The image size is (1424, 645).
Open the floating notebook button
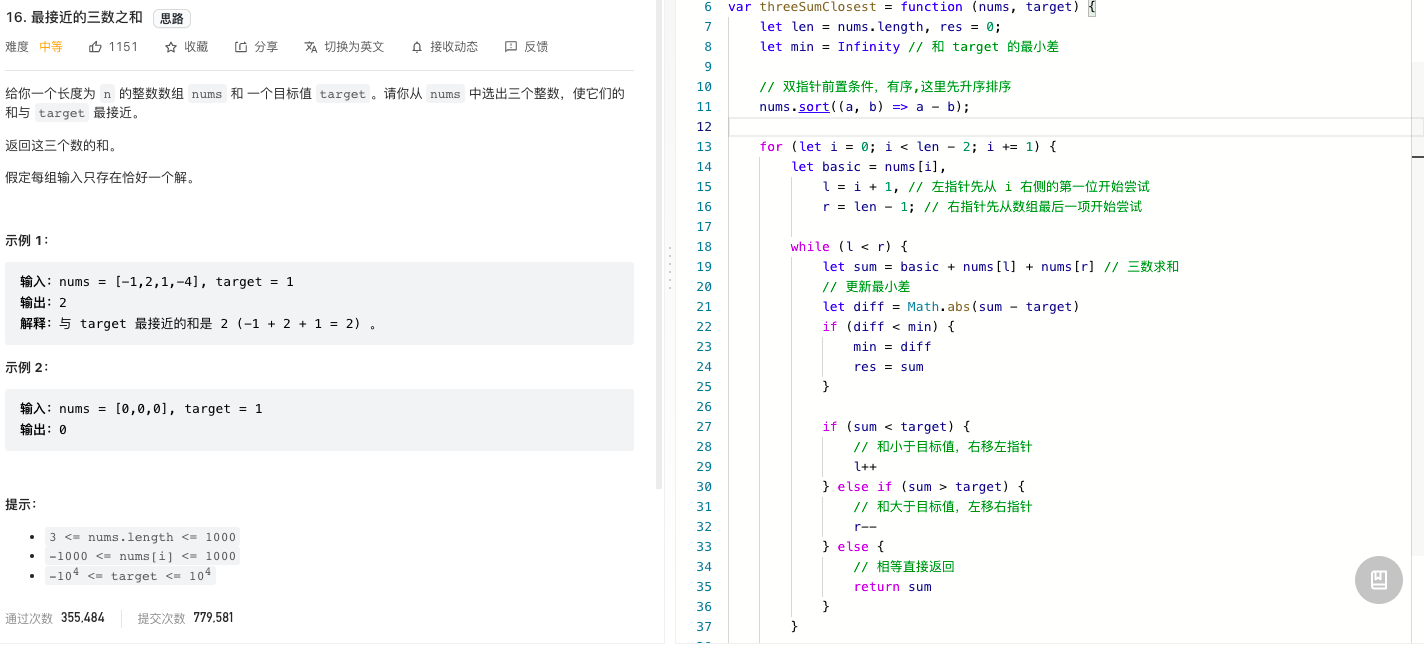click(x=1378, y=579)
